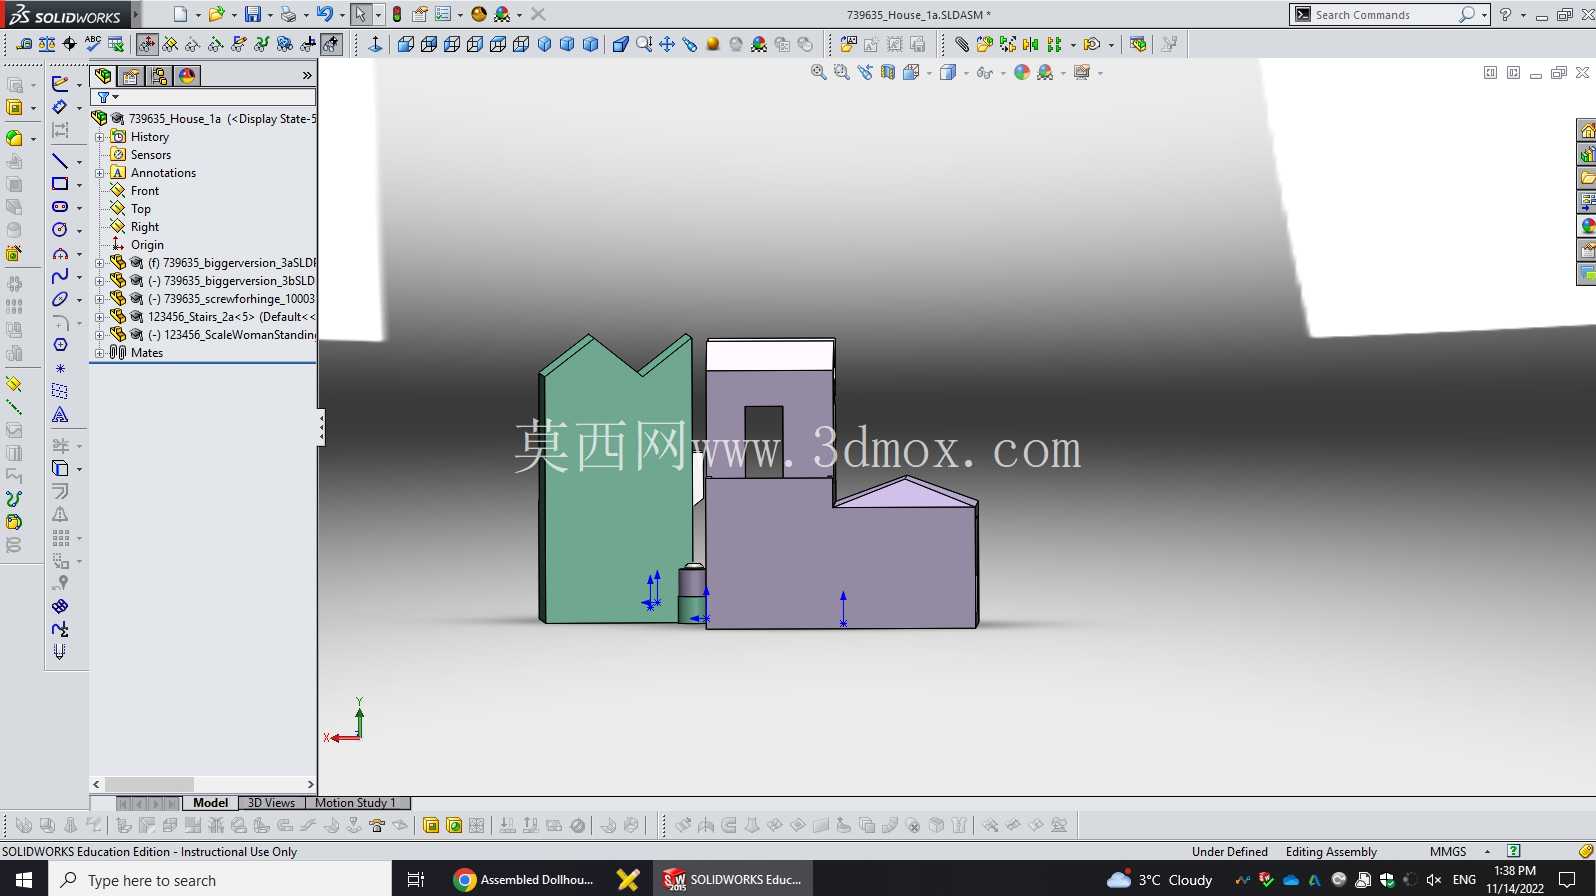The height and width of the screenshot is (896, 1596).
Task: Click Help question mark icon
Action: point(1505,14)
